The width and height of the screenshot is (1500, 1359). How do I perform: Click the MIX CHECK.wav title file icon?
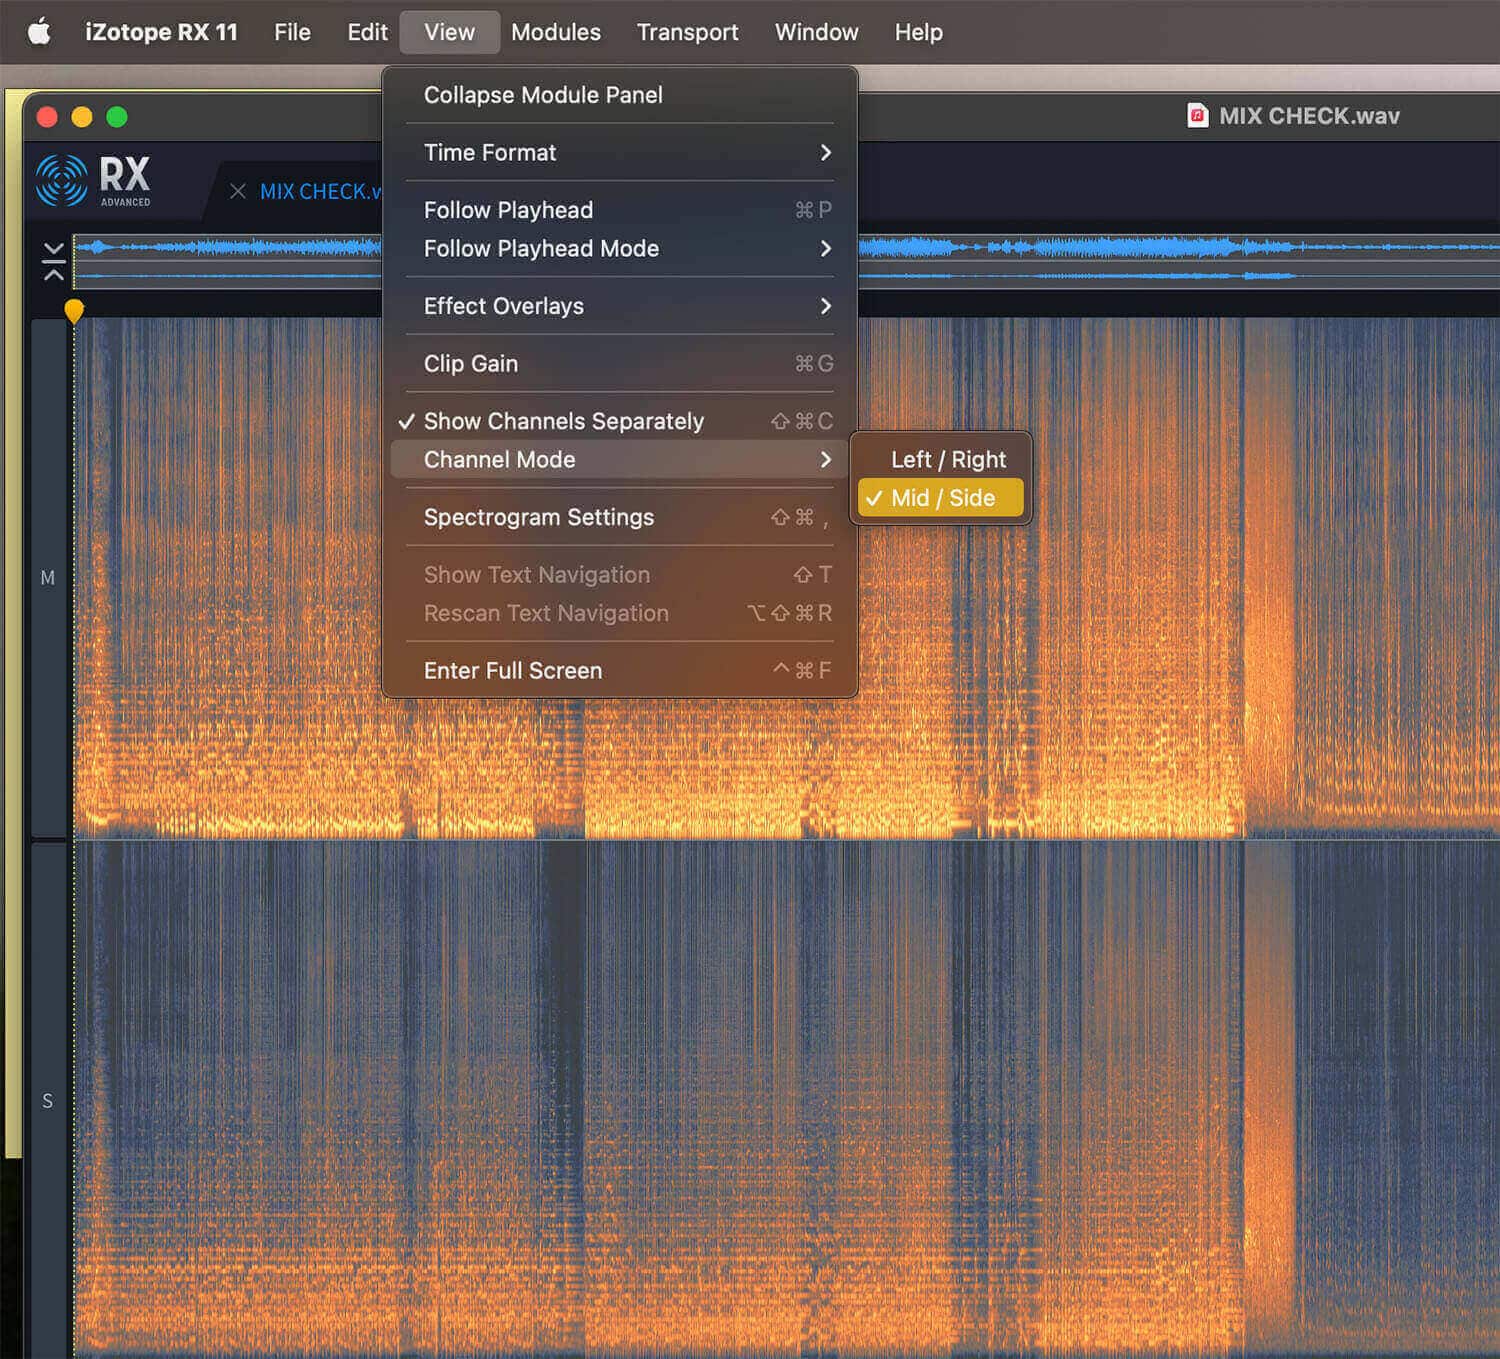coord(1197,116)
